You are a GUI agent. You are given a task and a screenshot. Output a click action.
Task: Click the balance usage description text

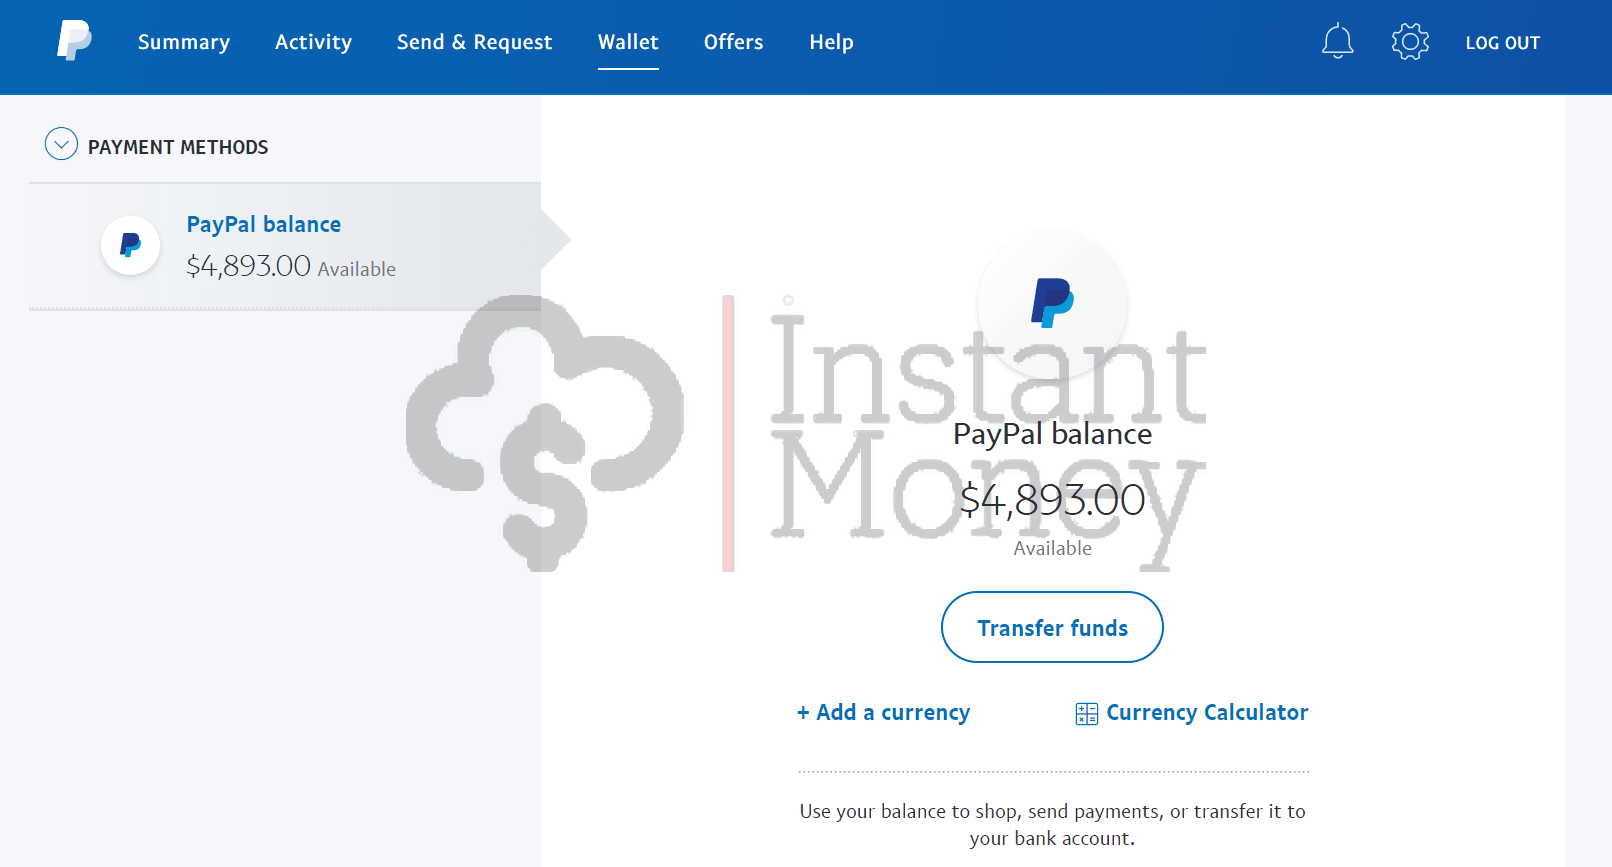tap(1052, 825)
